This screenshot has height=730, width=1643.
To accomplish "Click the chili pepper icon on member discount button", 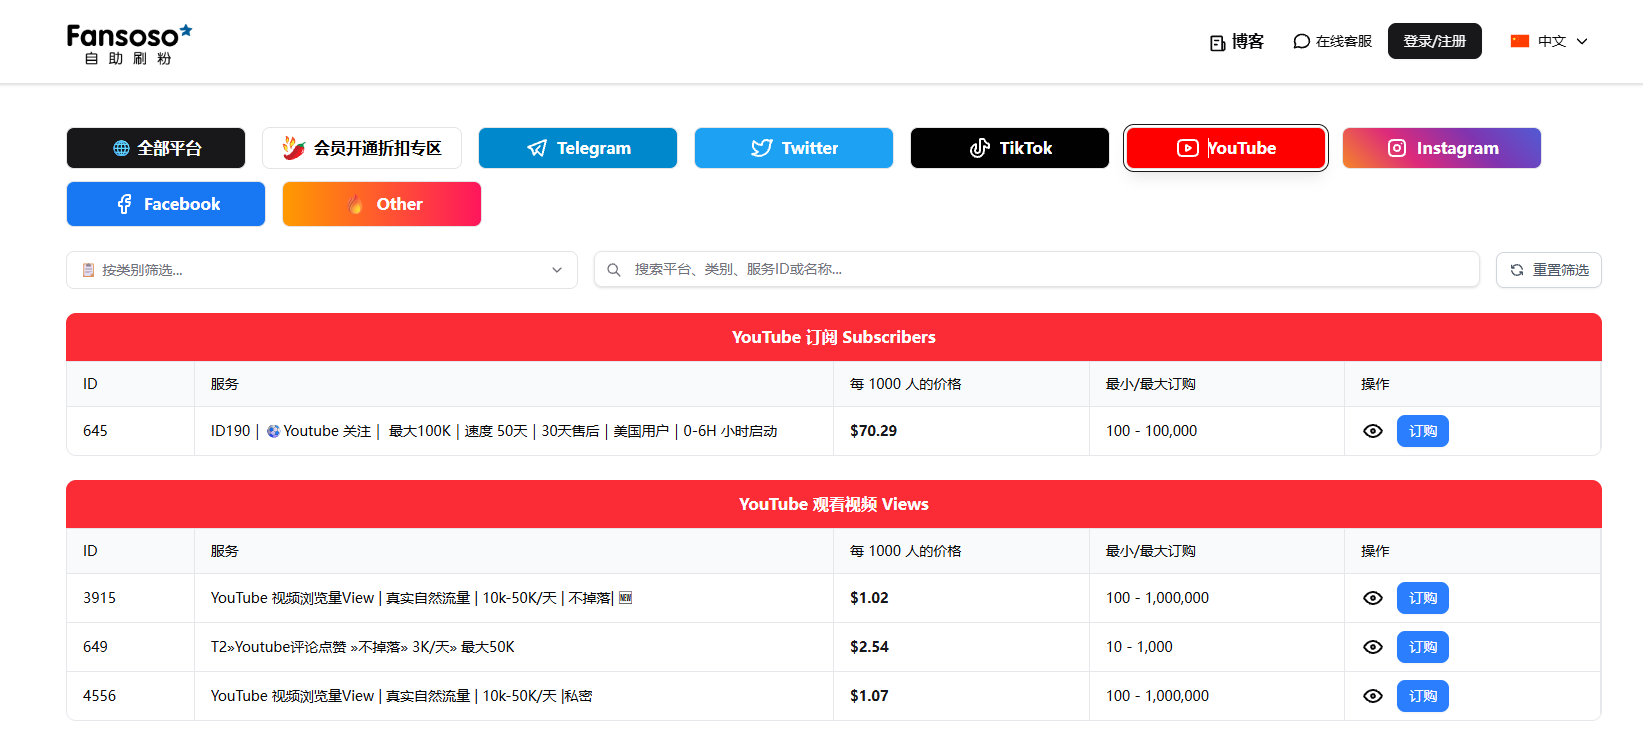I will coord(293,148).
